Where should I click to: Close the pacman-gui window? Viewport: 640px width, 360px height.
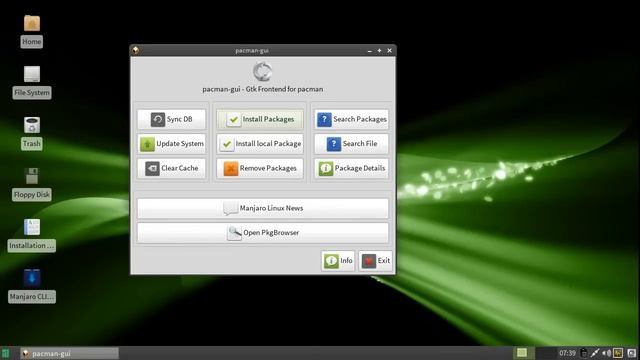pos(389,51)
